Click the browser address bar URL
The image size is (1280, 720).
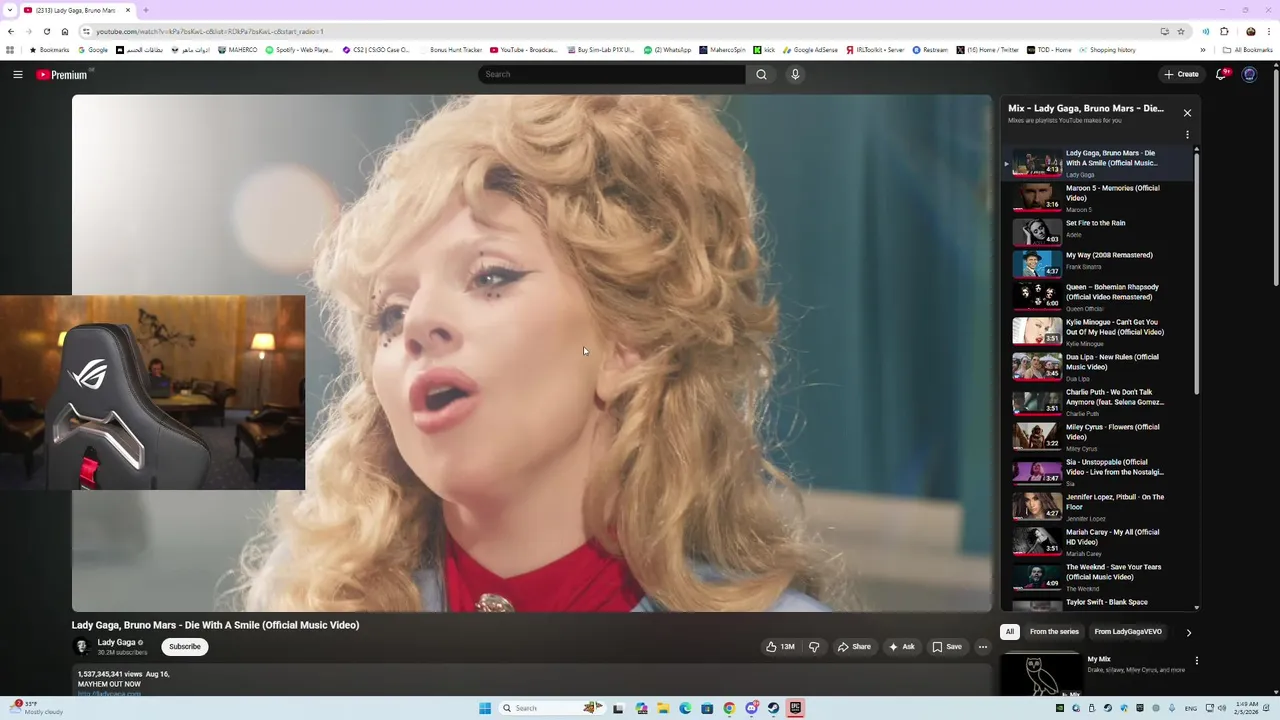210,32
